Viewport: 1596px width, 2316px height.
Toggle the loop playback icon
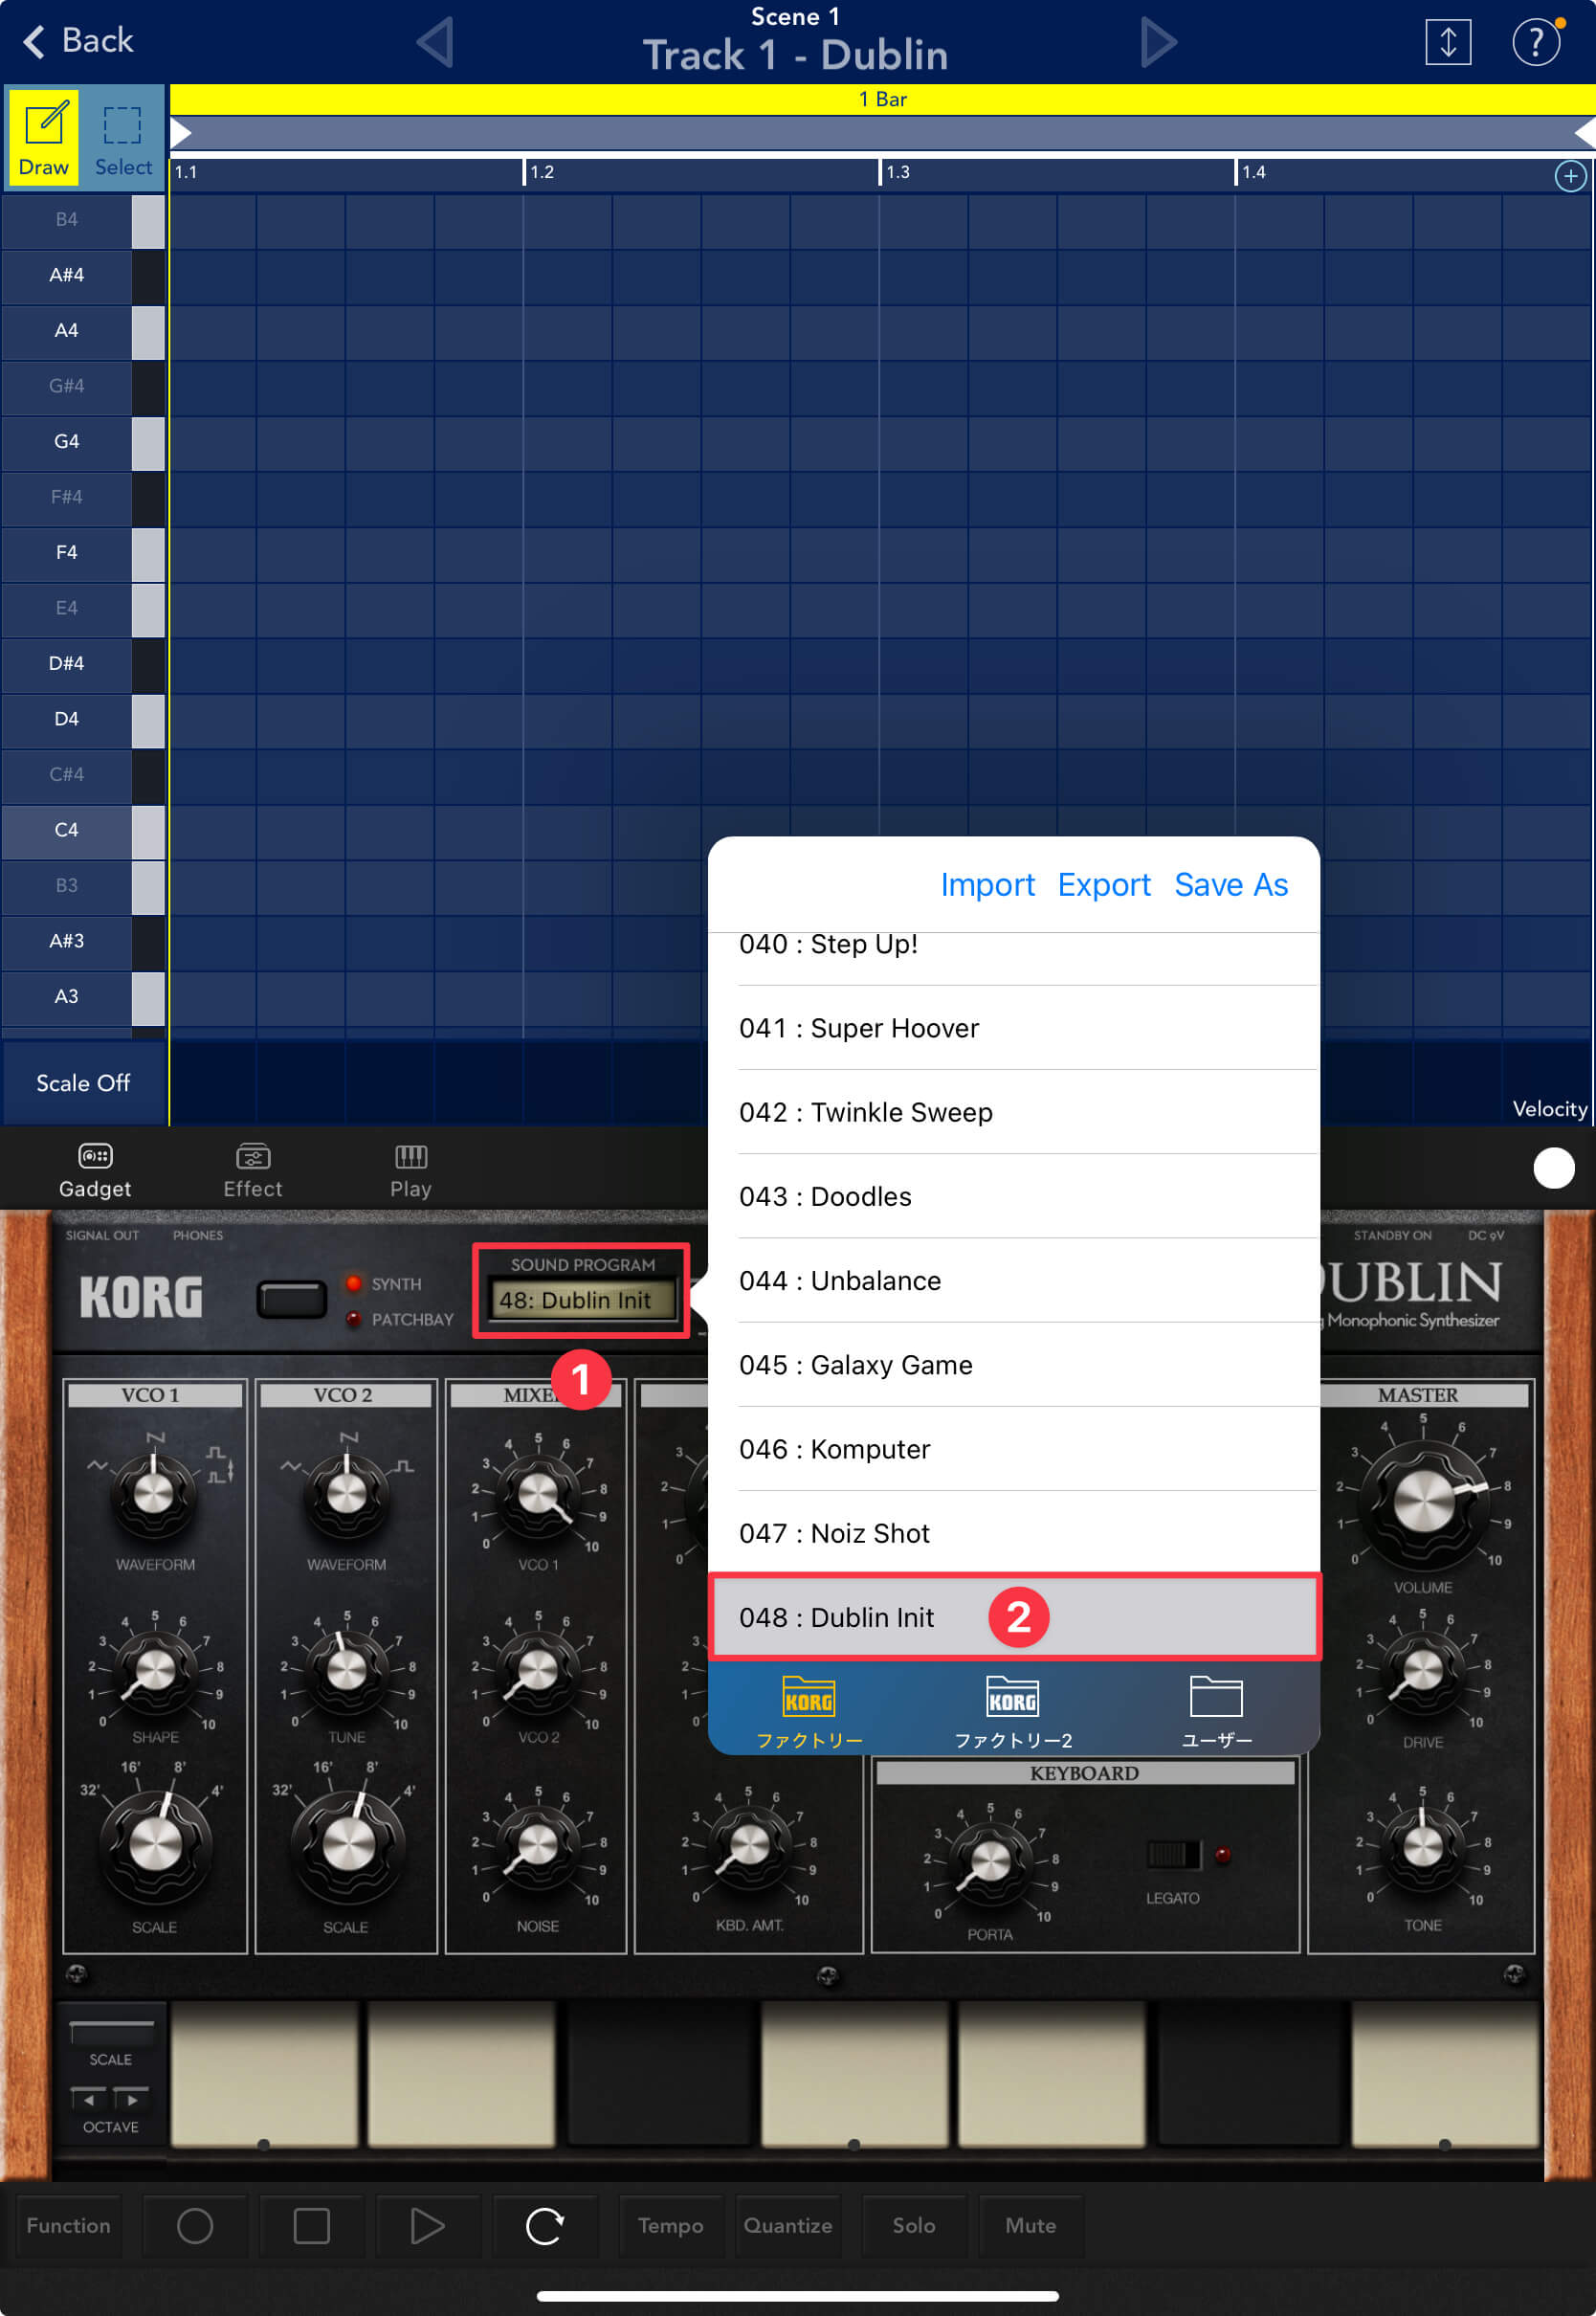[x=544, y=2225]
